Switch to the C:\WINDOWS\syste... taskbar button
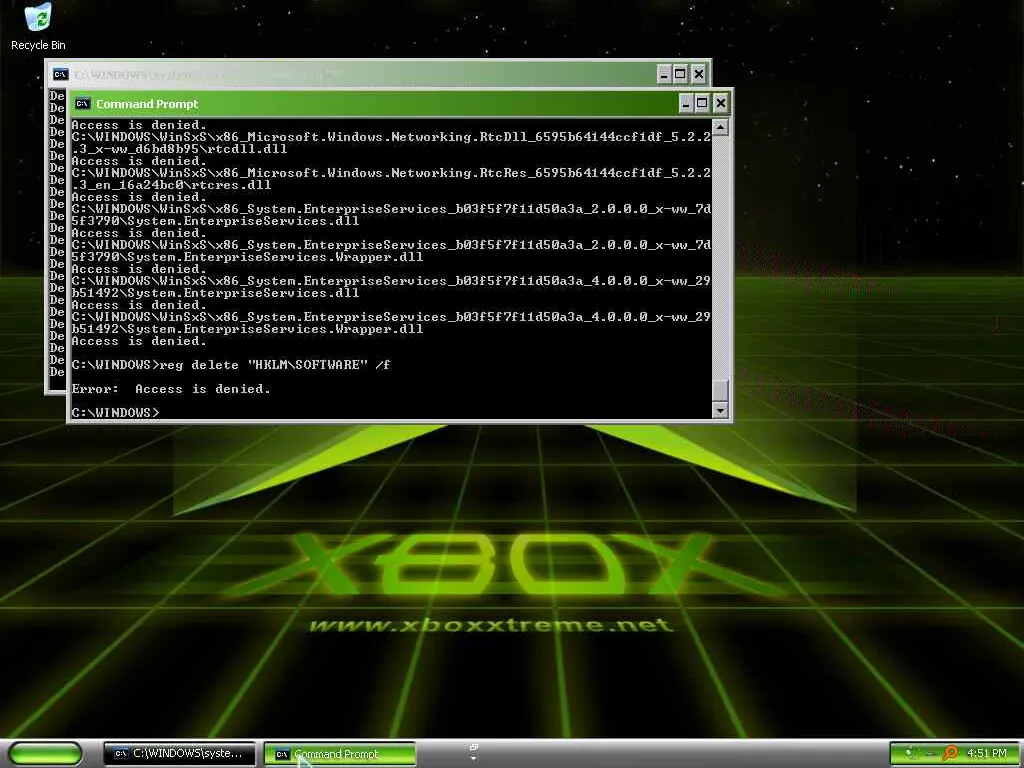Image resolution: width=1024 pixels, height=768 pixels. pos(180,754)
